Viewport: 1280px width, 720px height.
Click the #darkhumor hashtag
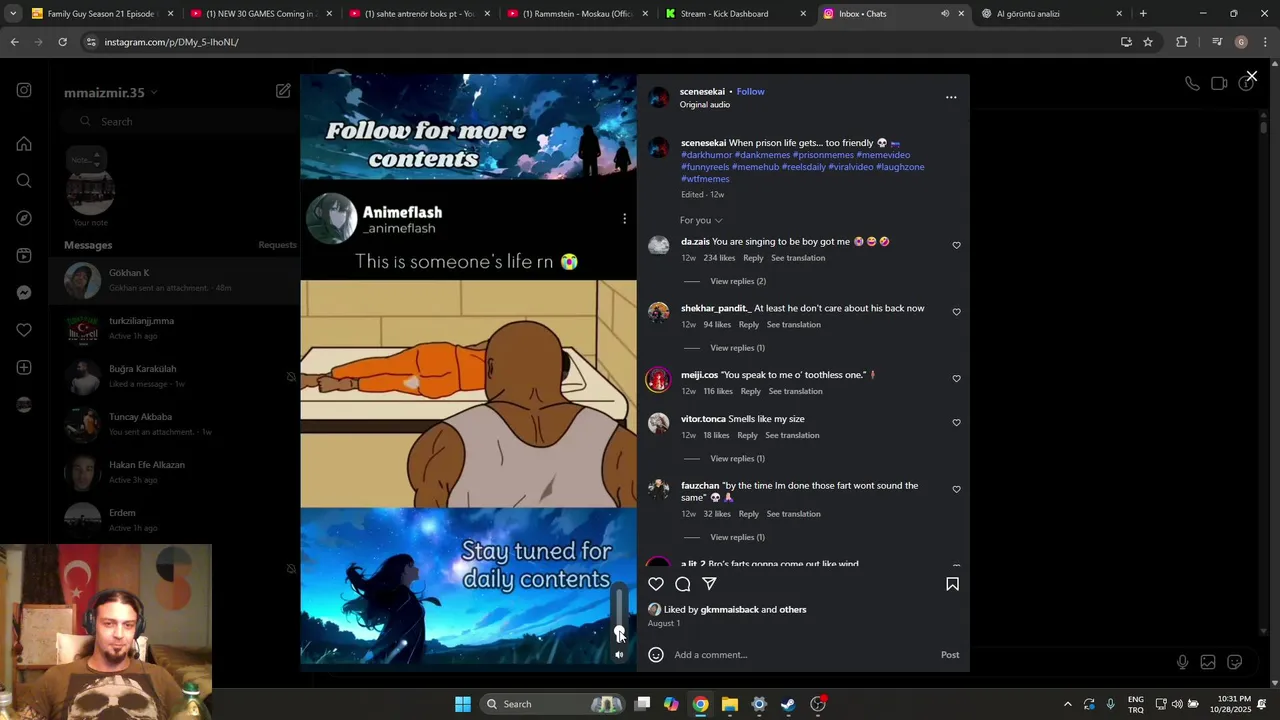click(706, 155)
